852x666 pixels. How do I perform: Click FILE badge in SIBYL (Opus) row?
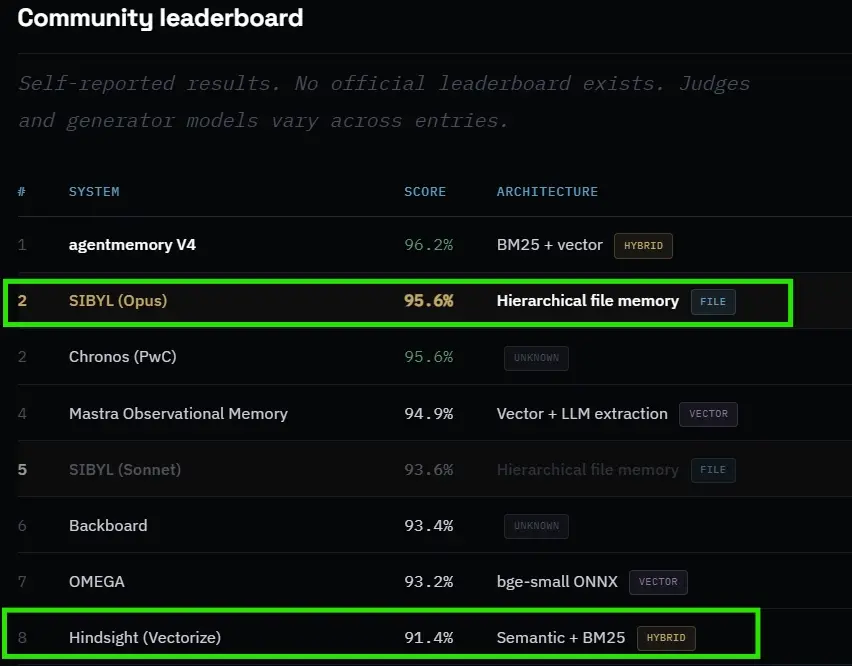click(713, 301)
